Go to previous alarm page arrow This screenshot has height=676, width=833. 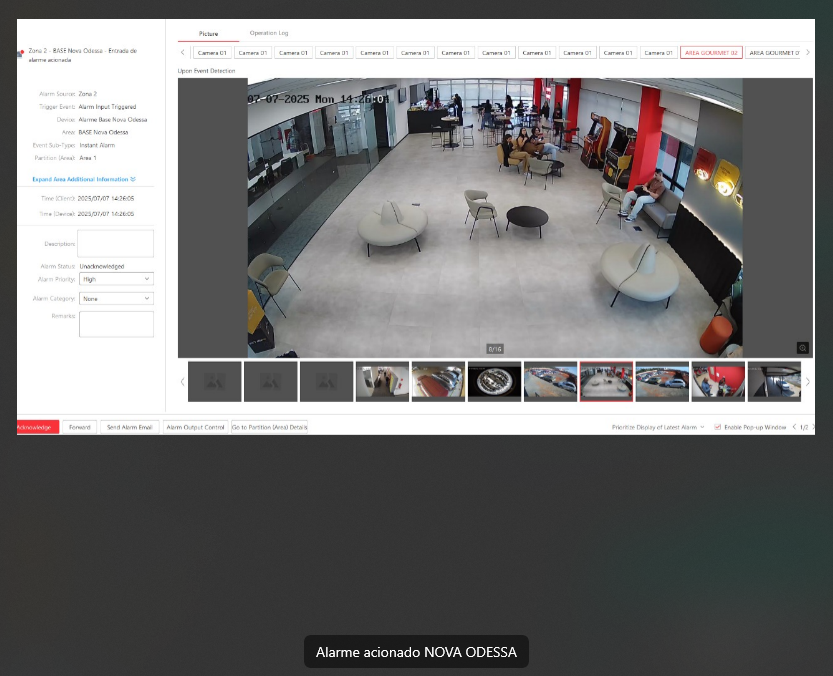click(794, 427)
